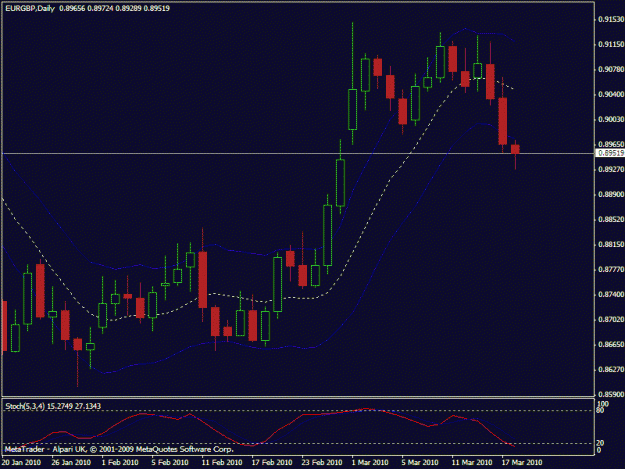Viewport: 625px width, 469px height.
Task: Select the 5 Mar 2010 date label
Action: pyautogui.click(x=420, y=462)
